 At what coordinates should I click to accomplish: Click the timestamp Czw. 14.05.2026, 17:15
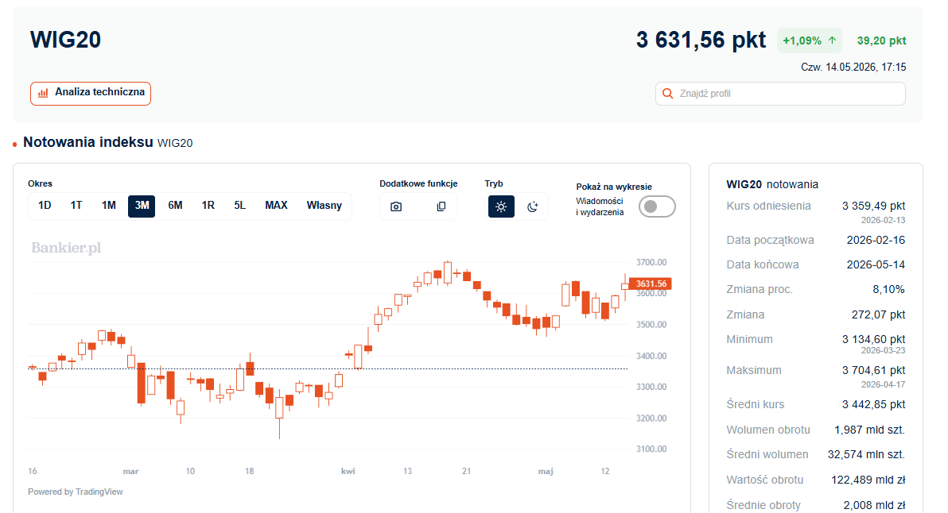(x=853, y=67)
